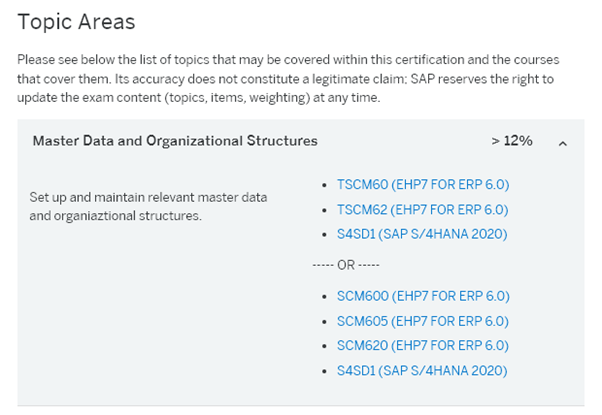Open the TSCM62 (EHP7 FOR ERP 6.0) link
Screen dimensions: 602x415
click(422, 210)
